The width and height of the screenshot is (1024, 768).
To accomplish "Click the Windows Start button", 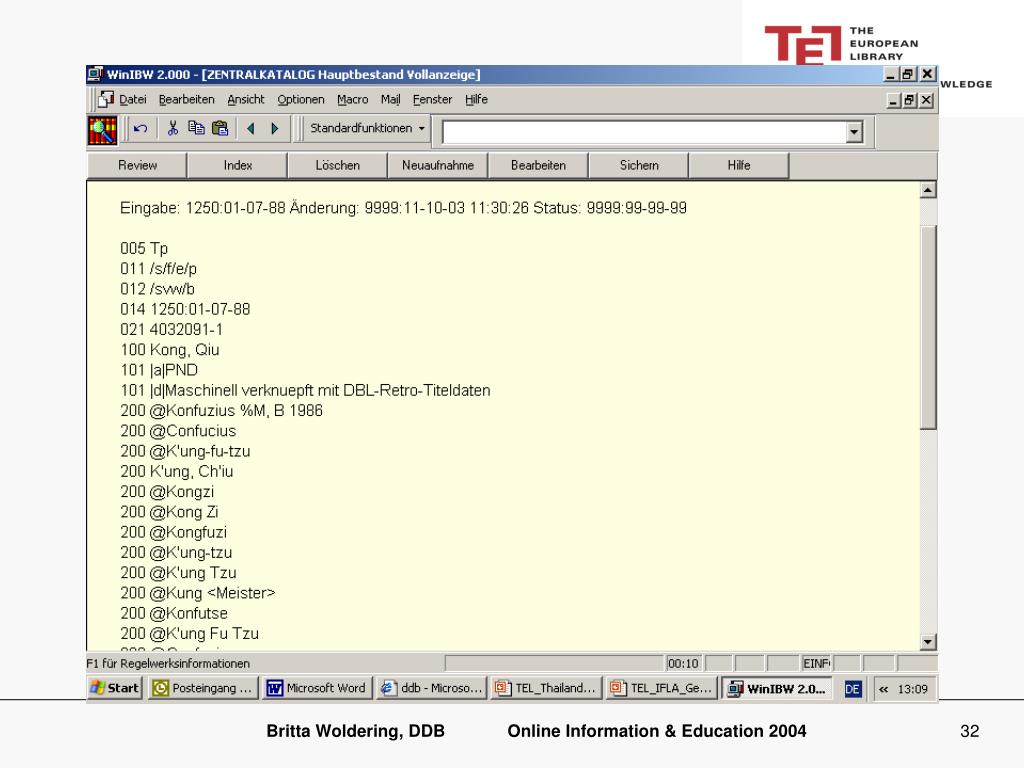I will [115, 688].
